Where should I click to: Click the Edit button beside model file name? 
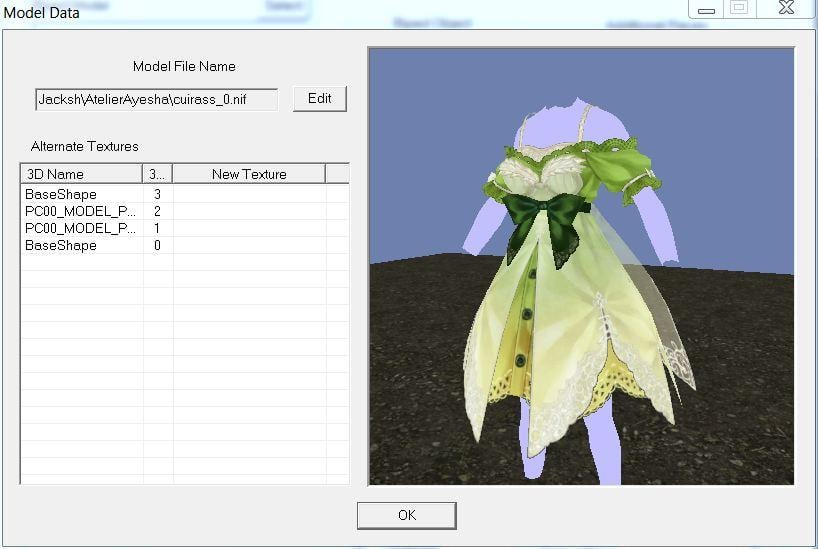pos(320,99)
